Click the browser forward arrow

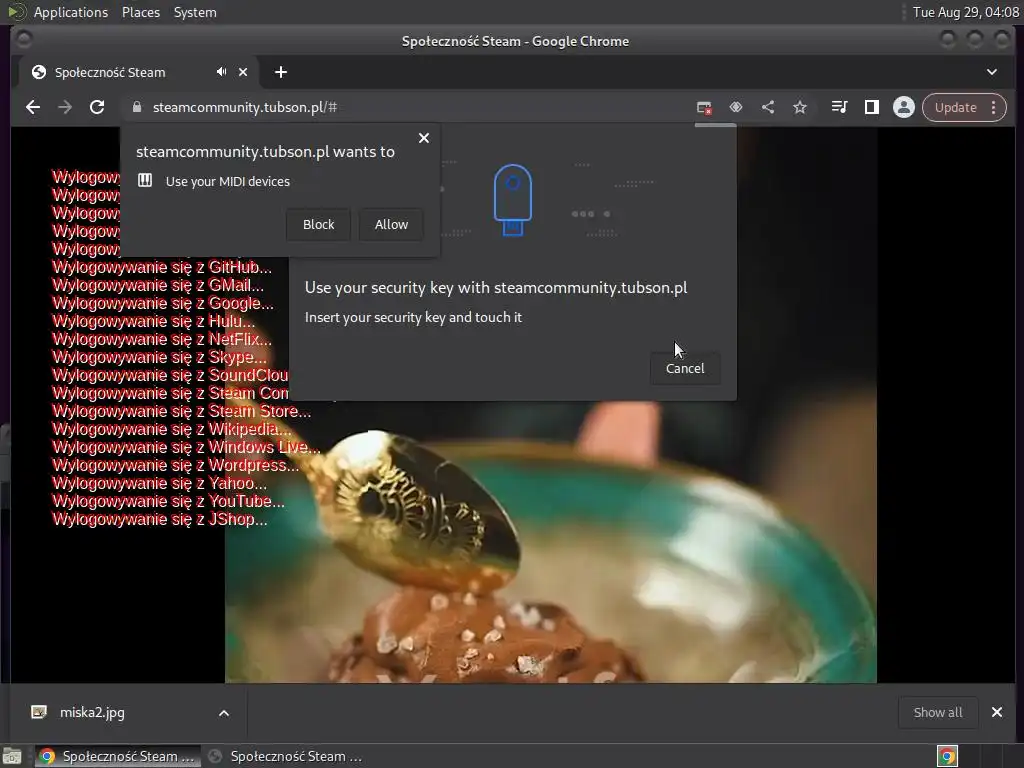65,107
